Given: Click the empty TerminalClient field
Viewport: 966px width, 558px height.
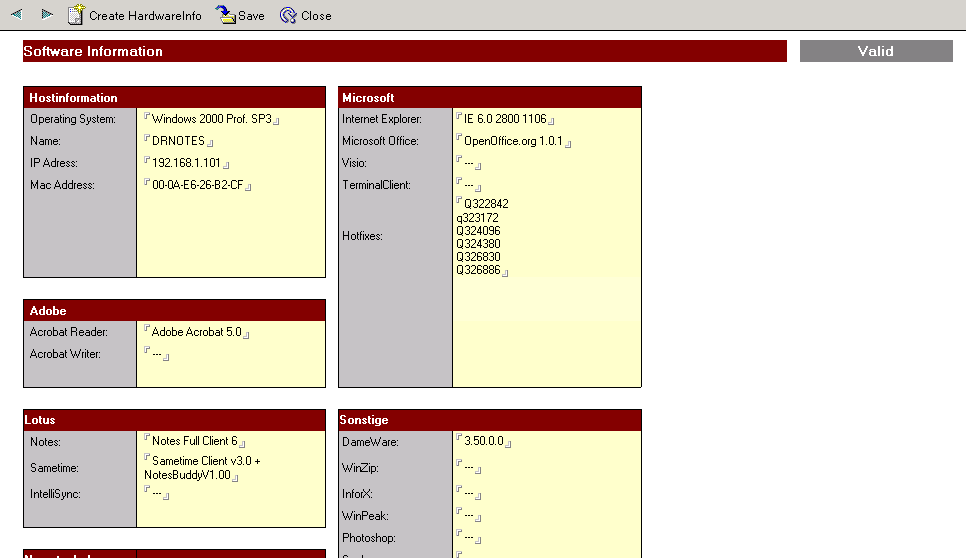Looking at the screenshot, I should [x=468, y=185].
